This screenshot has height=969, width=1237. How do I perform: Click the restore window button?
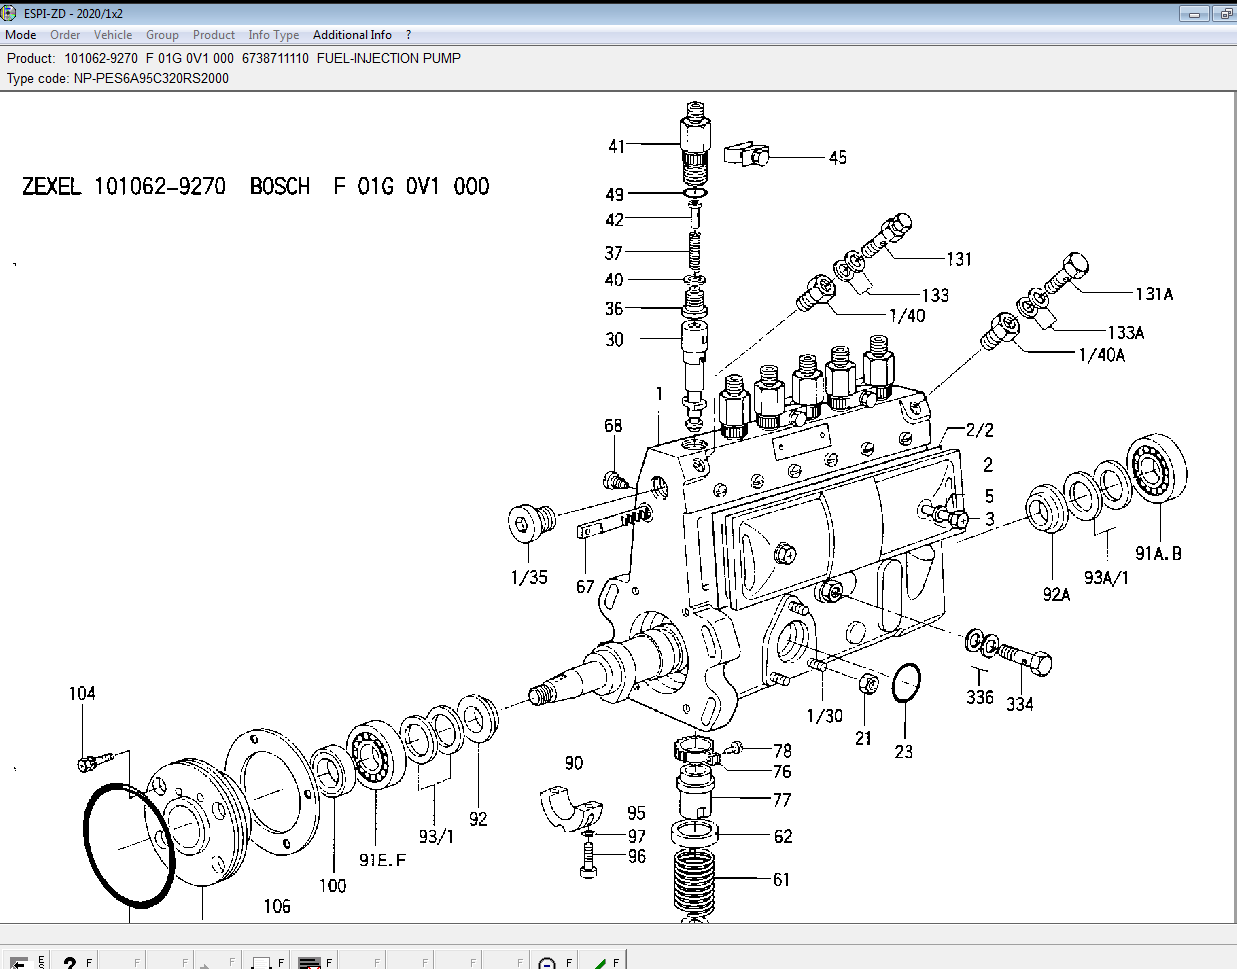1225,14
